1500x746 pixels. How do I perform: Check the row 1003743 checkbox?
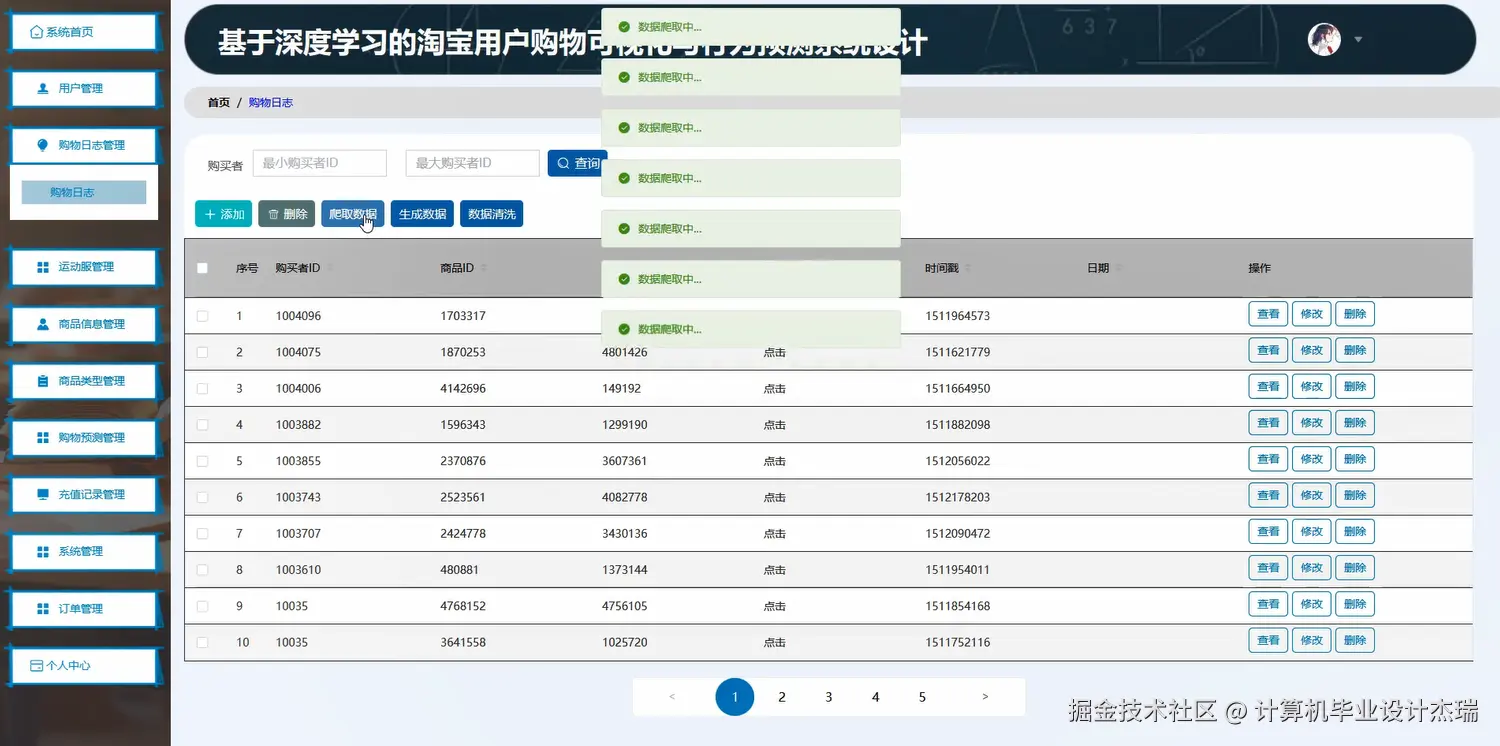click(203, 497)
